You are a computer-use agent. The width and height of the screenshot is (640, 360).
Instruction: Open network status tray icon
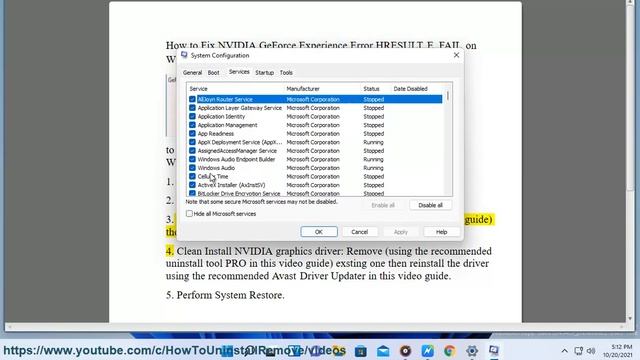578,351
